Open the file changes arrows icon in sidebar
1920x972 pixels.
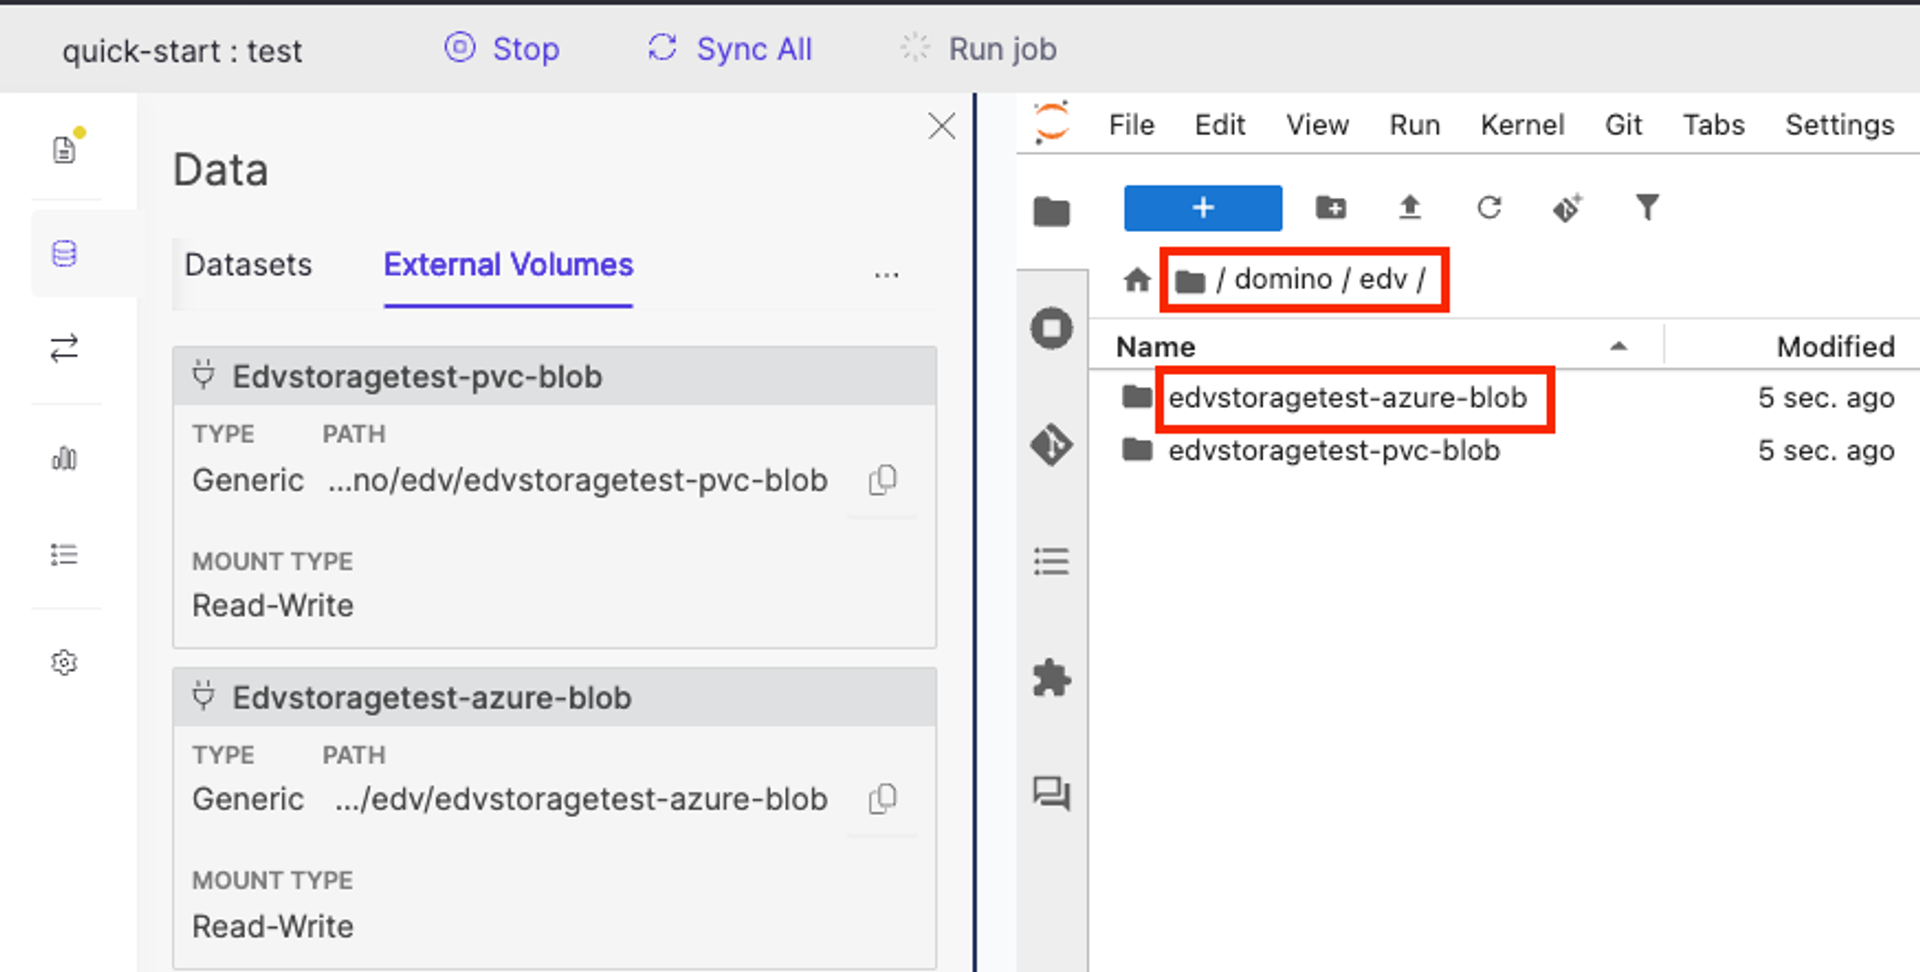(x=65, y=348)
